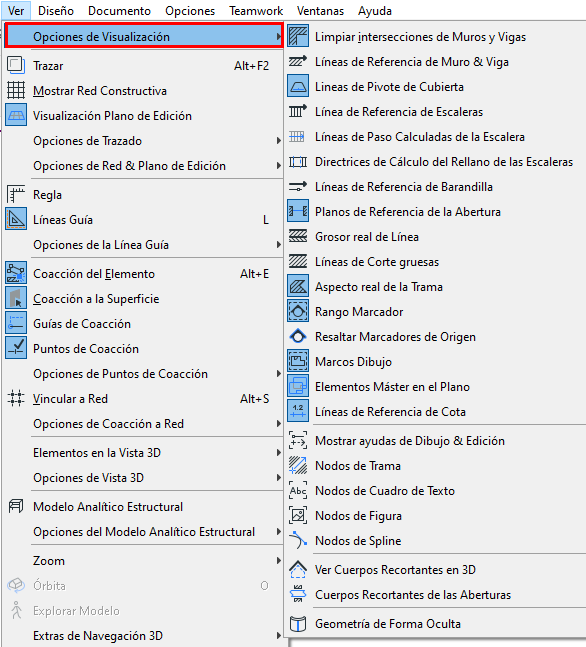
Task: Click the Líneas de Referencia de Barandilla icon
Action: point(298,187)
